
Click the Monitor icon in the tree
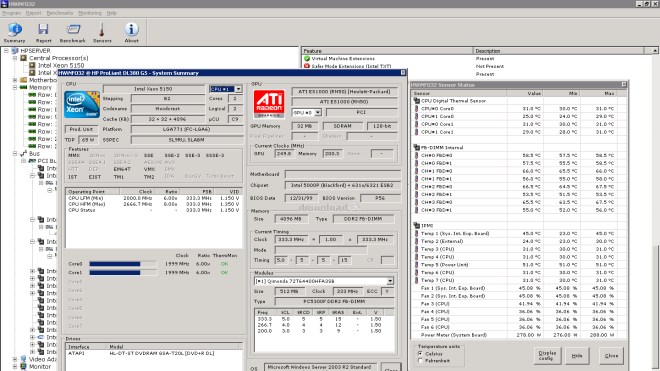coord(24,367)
